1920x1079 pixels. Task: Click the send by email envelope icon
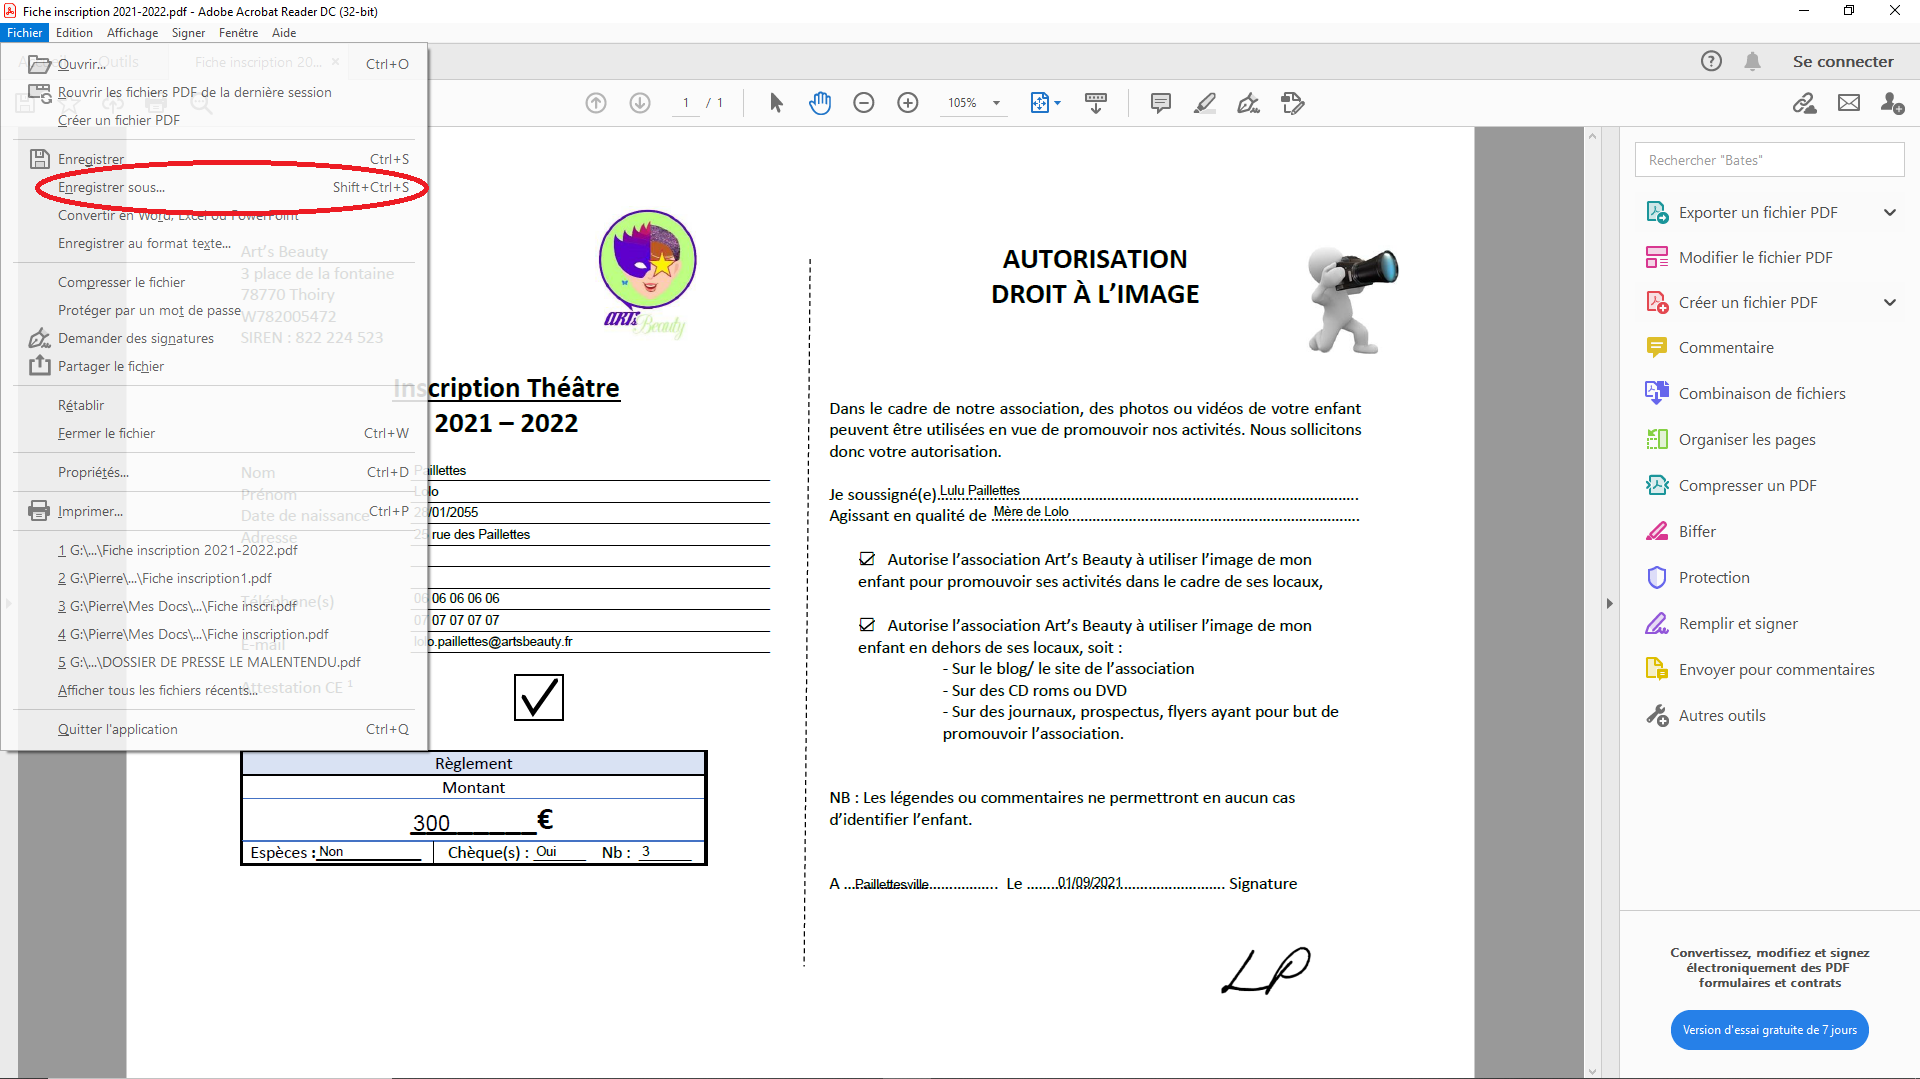click(x=1849, y=103)
